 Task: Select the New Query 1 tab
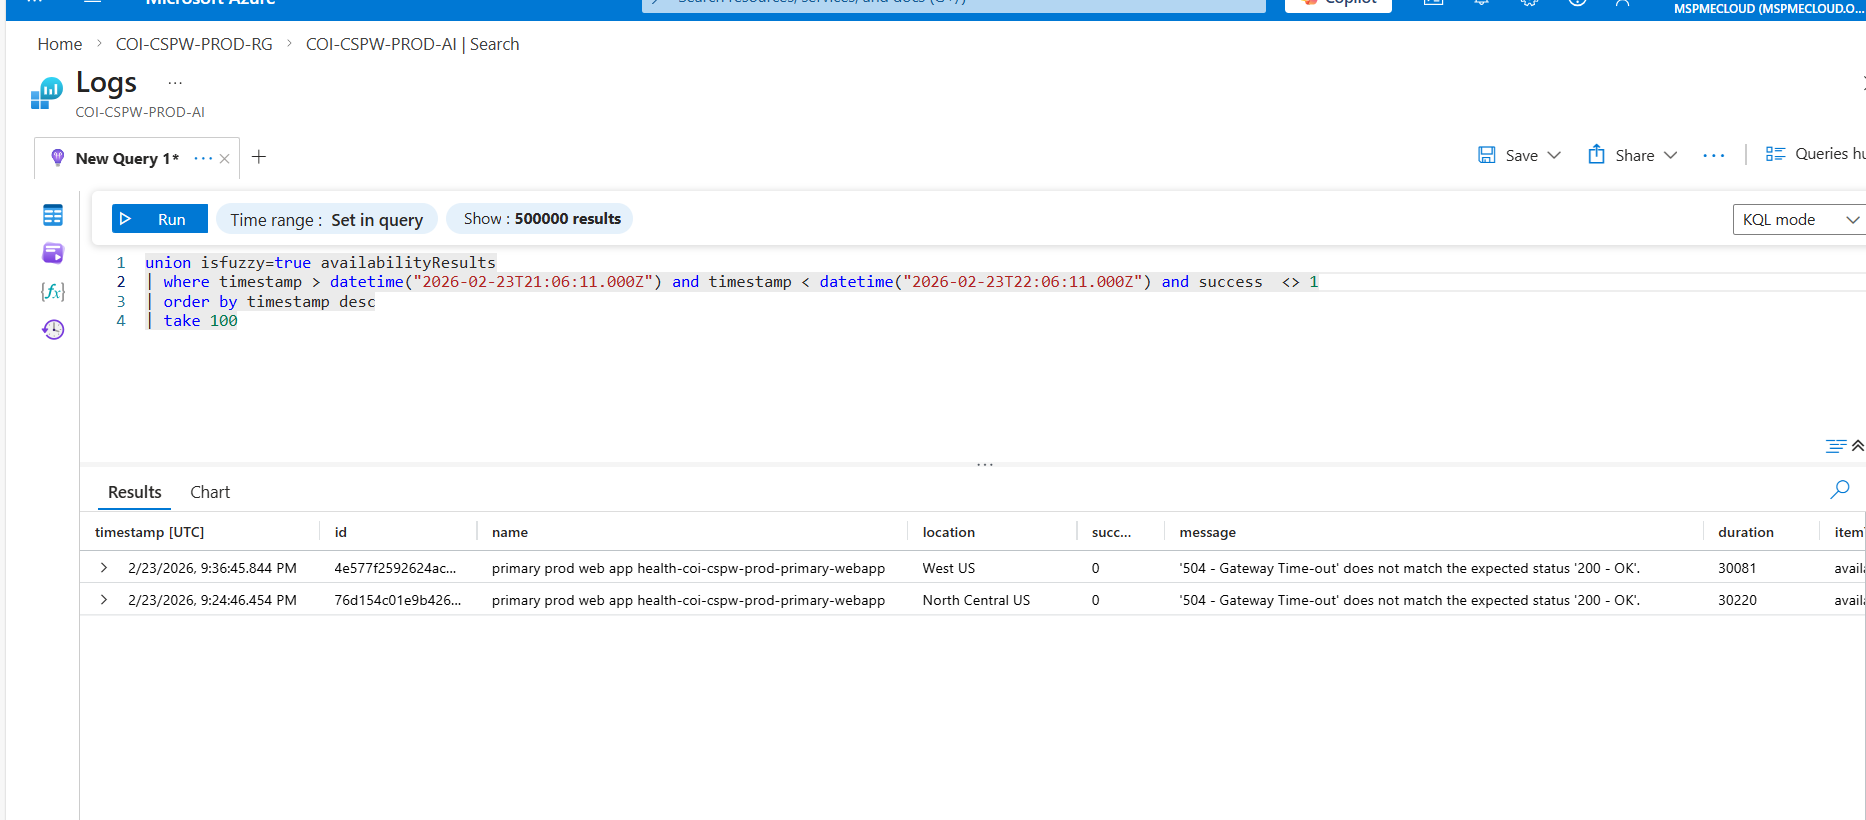[x=127, y=158]
